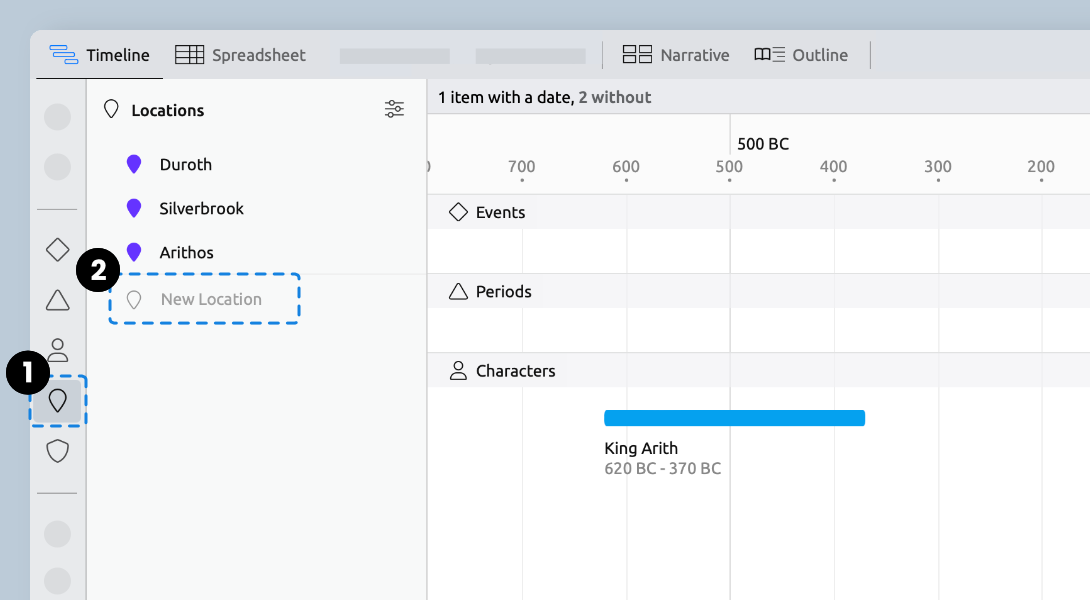The width and height of the screenshot is (1090, 600).
Task: Select the Arithos location
Action: (x=186, y=252)
